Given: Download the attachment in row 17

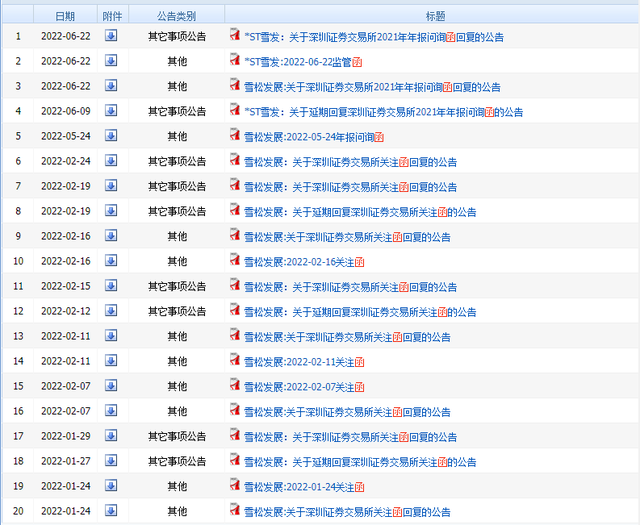Looking at the screenshot, I should click(111, 435).
